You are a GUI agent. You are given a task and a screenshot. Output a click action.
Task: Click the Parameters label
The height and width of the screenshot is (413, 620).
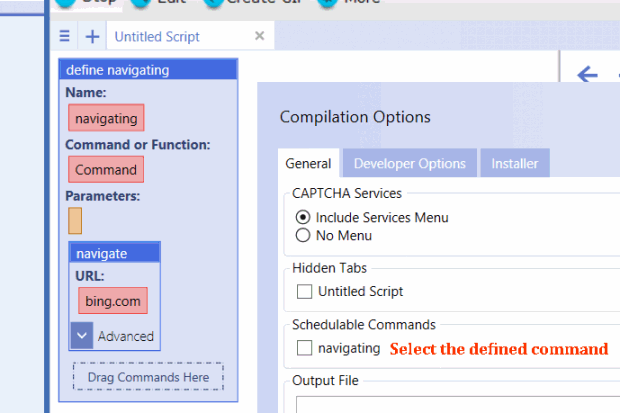pyautogui.click(x=102, y=196)
